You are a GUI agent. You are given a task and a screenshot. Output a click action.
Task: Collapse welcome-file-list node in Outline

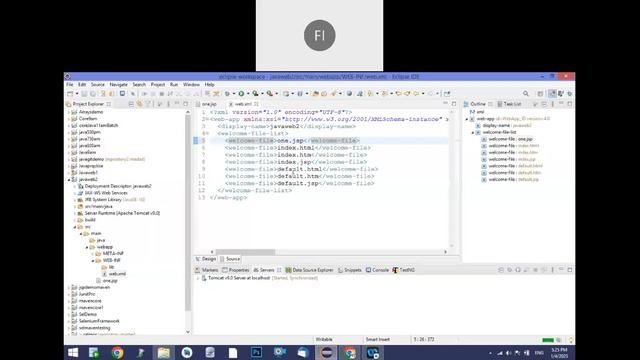tap(473, 132)
